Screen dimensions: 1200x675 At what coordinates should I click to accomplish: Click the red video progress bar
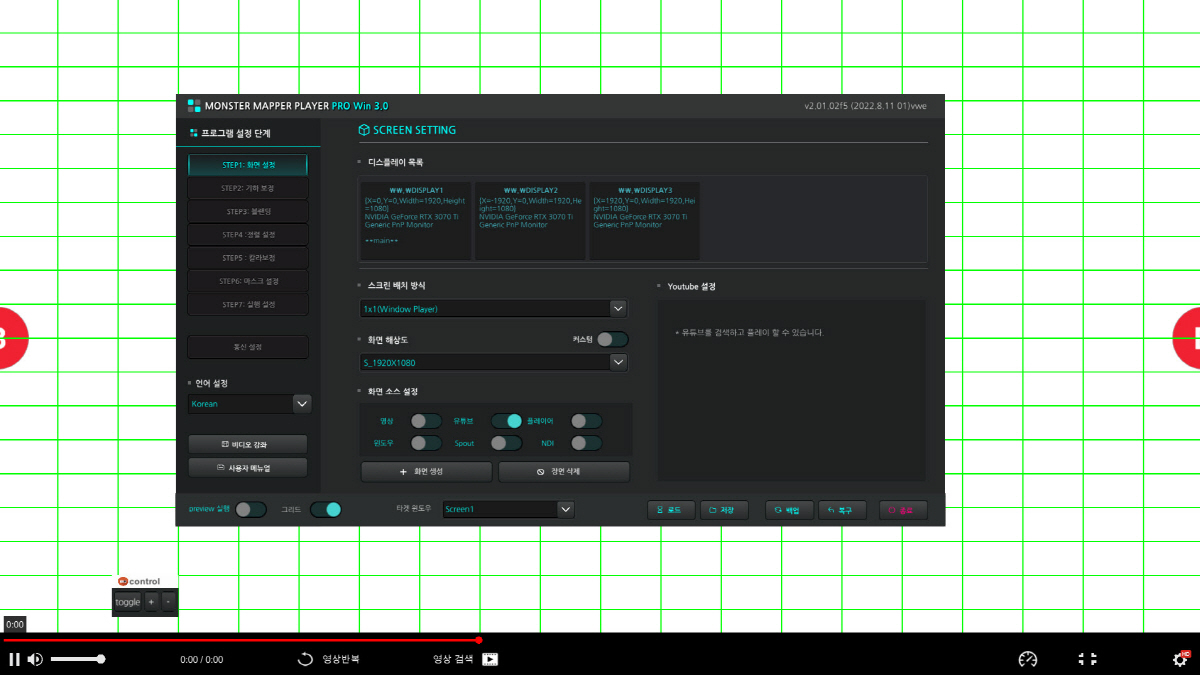point(240,639)
